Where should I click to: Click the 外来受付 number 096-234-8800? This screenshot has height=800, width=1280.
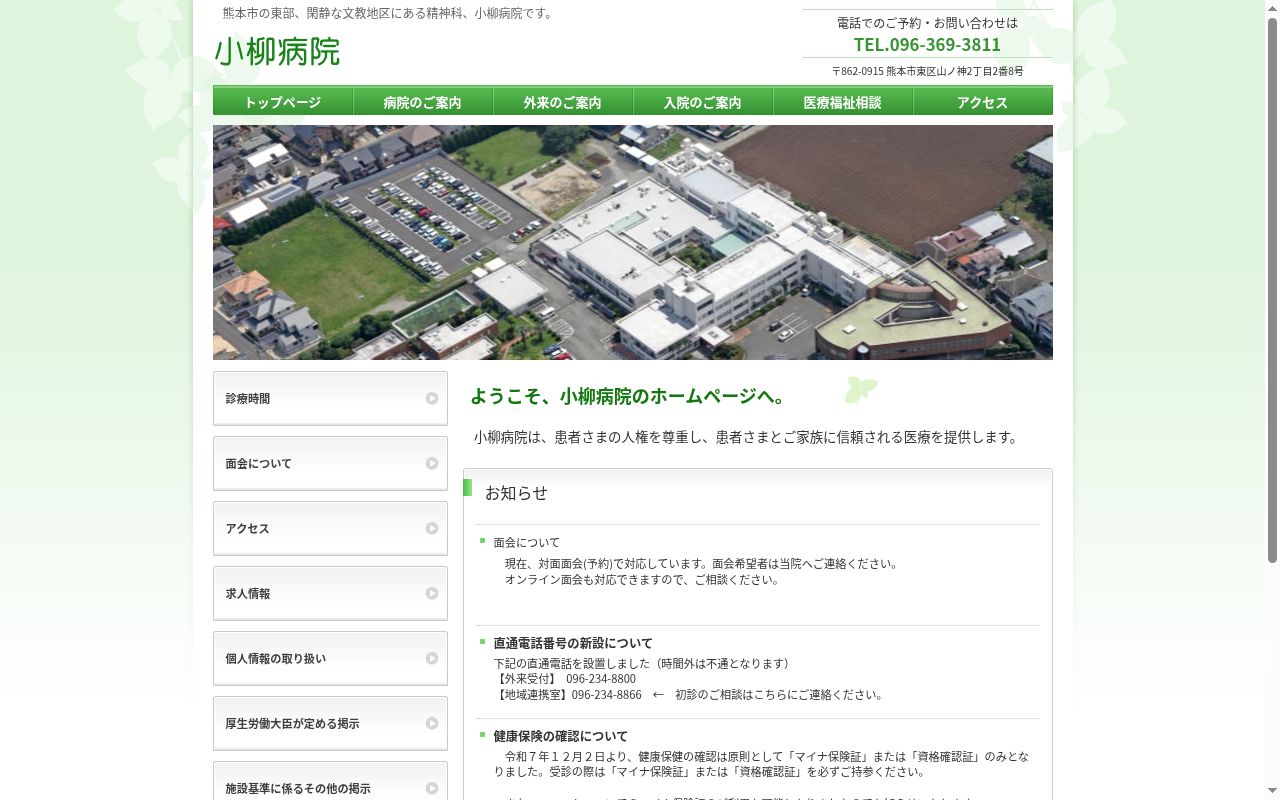pyautogui.click(x=601, y=679)
